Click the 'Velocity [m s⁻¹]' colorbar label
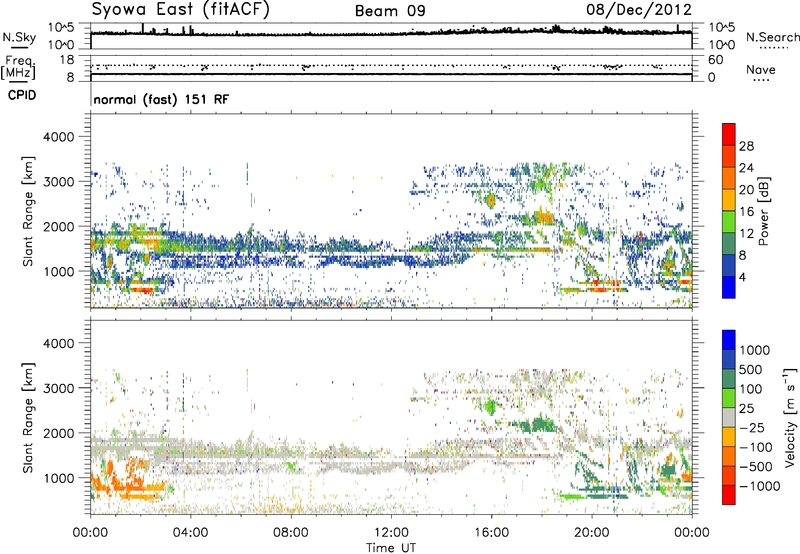Image resolution: width=800 pixels, height=554 pixels. coord(790,417)
